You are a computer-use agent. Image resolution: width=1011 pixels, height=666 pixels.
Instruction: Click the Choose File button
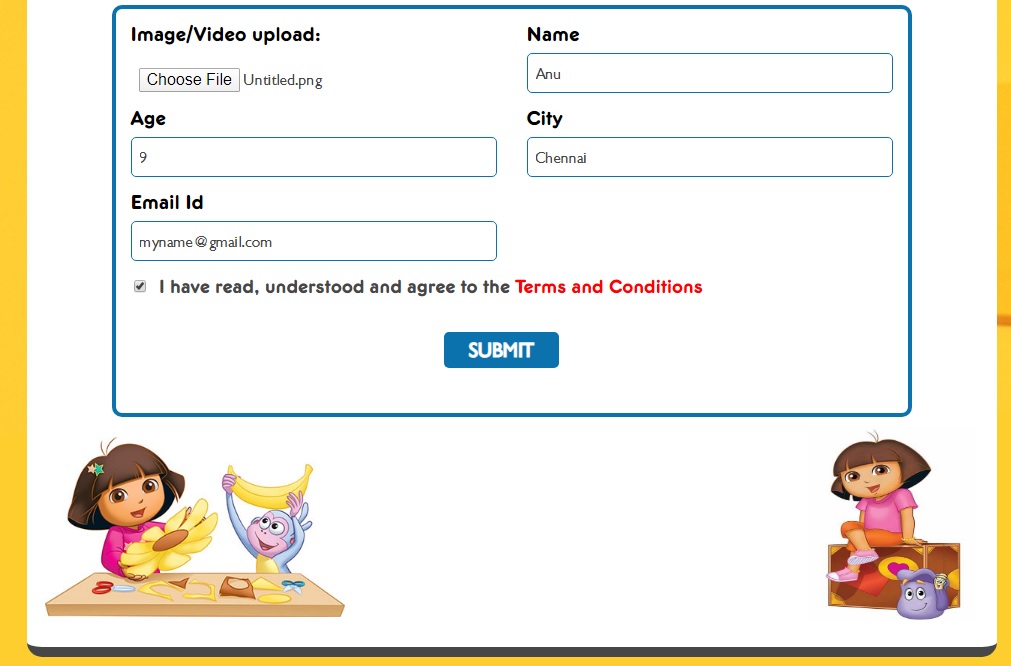pos(189,79)
